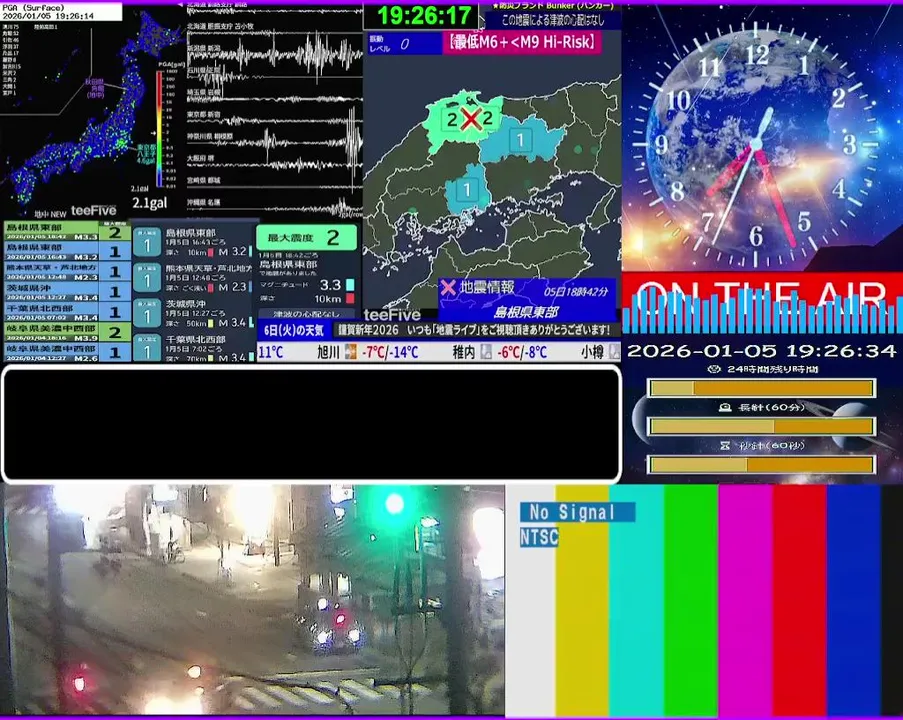Click the 新潟県 新潟 seismograph trace
903x720 pixels.
[275, 56]
